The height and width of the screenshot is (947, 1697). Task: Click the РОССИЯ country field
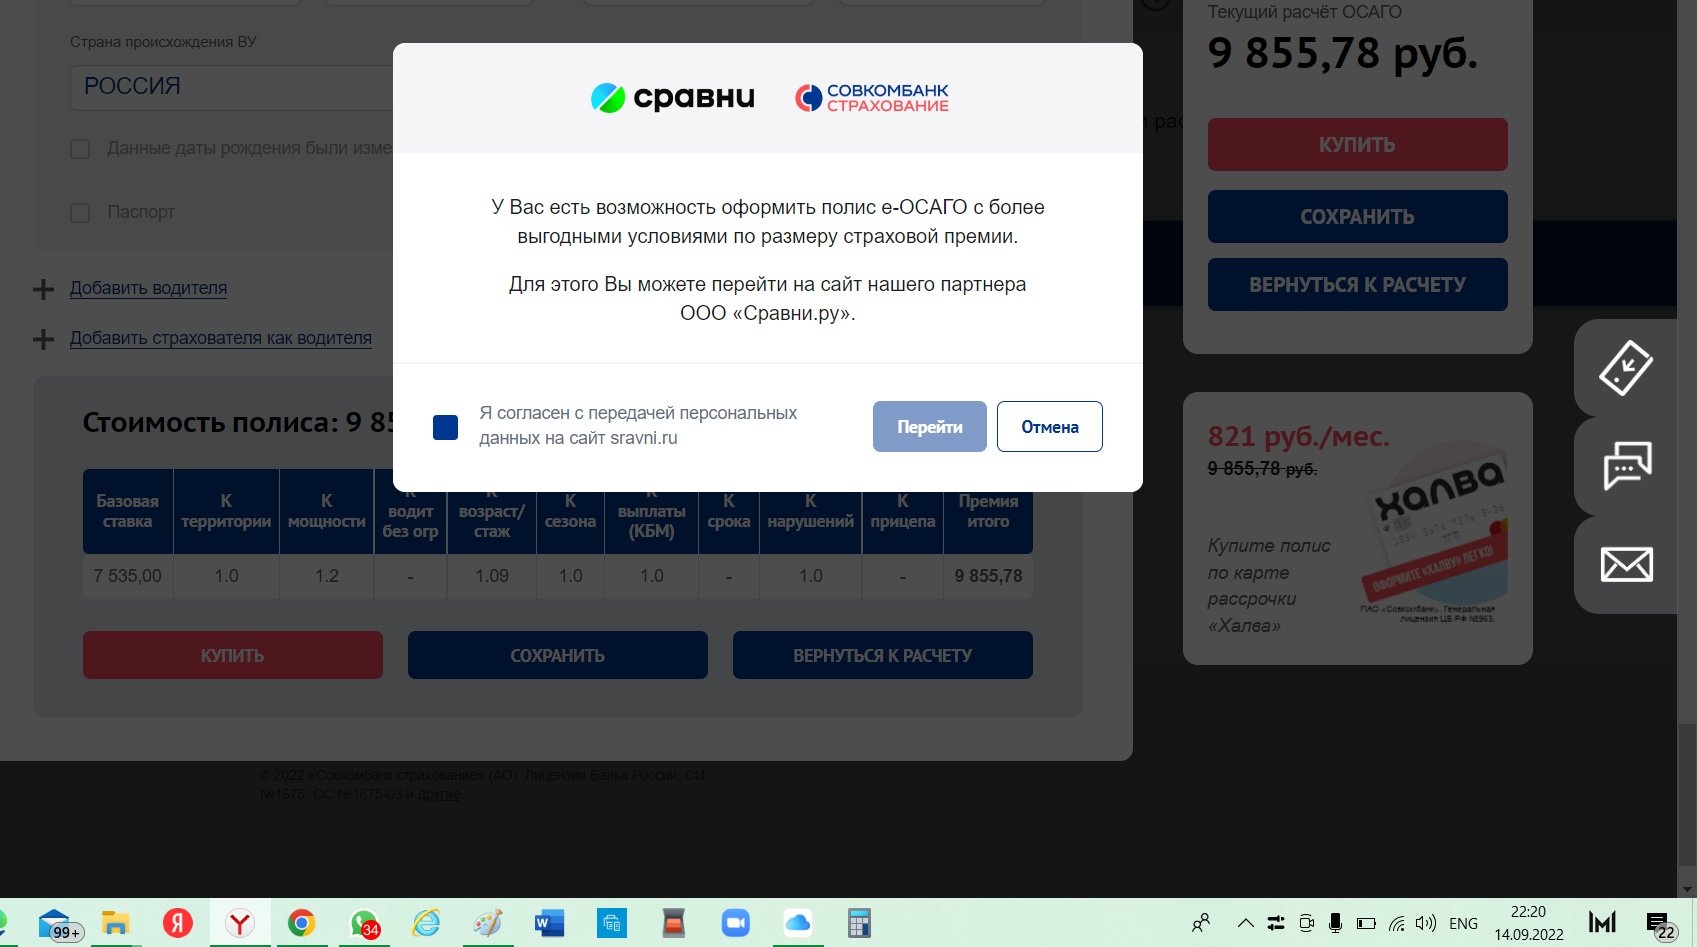(x=232, y=87)
